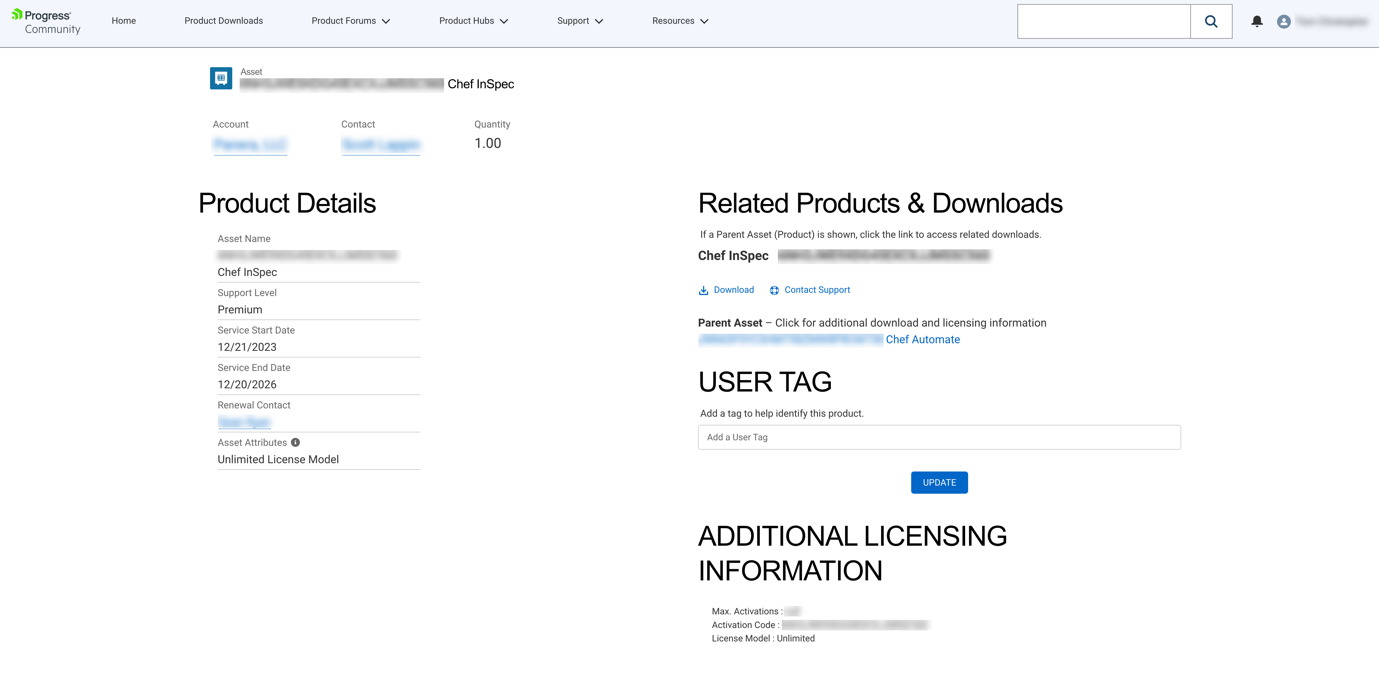The height and width of the screenshot is (678, 1384).
Task: Click into the top search box
Action: point(1103,21)
